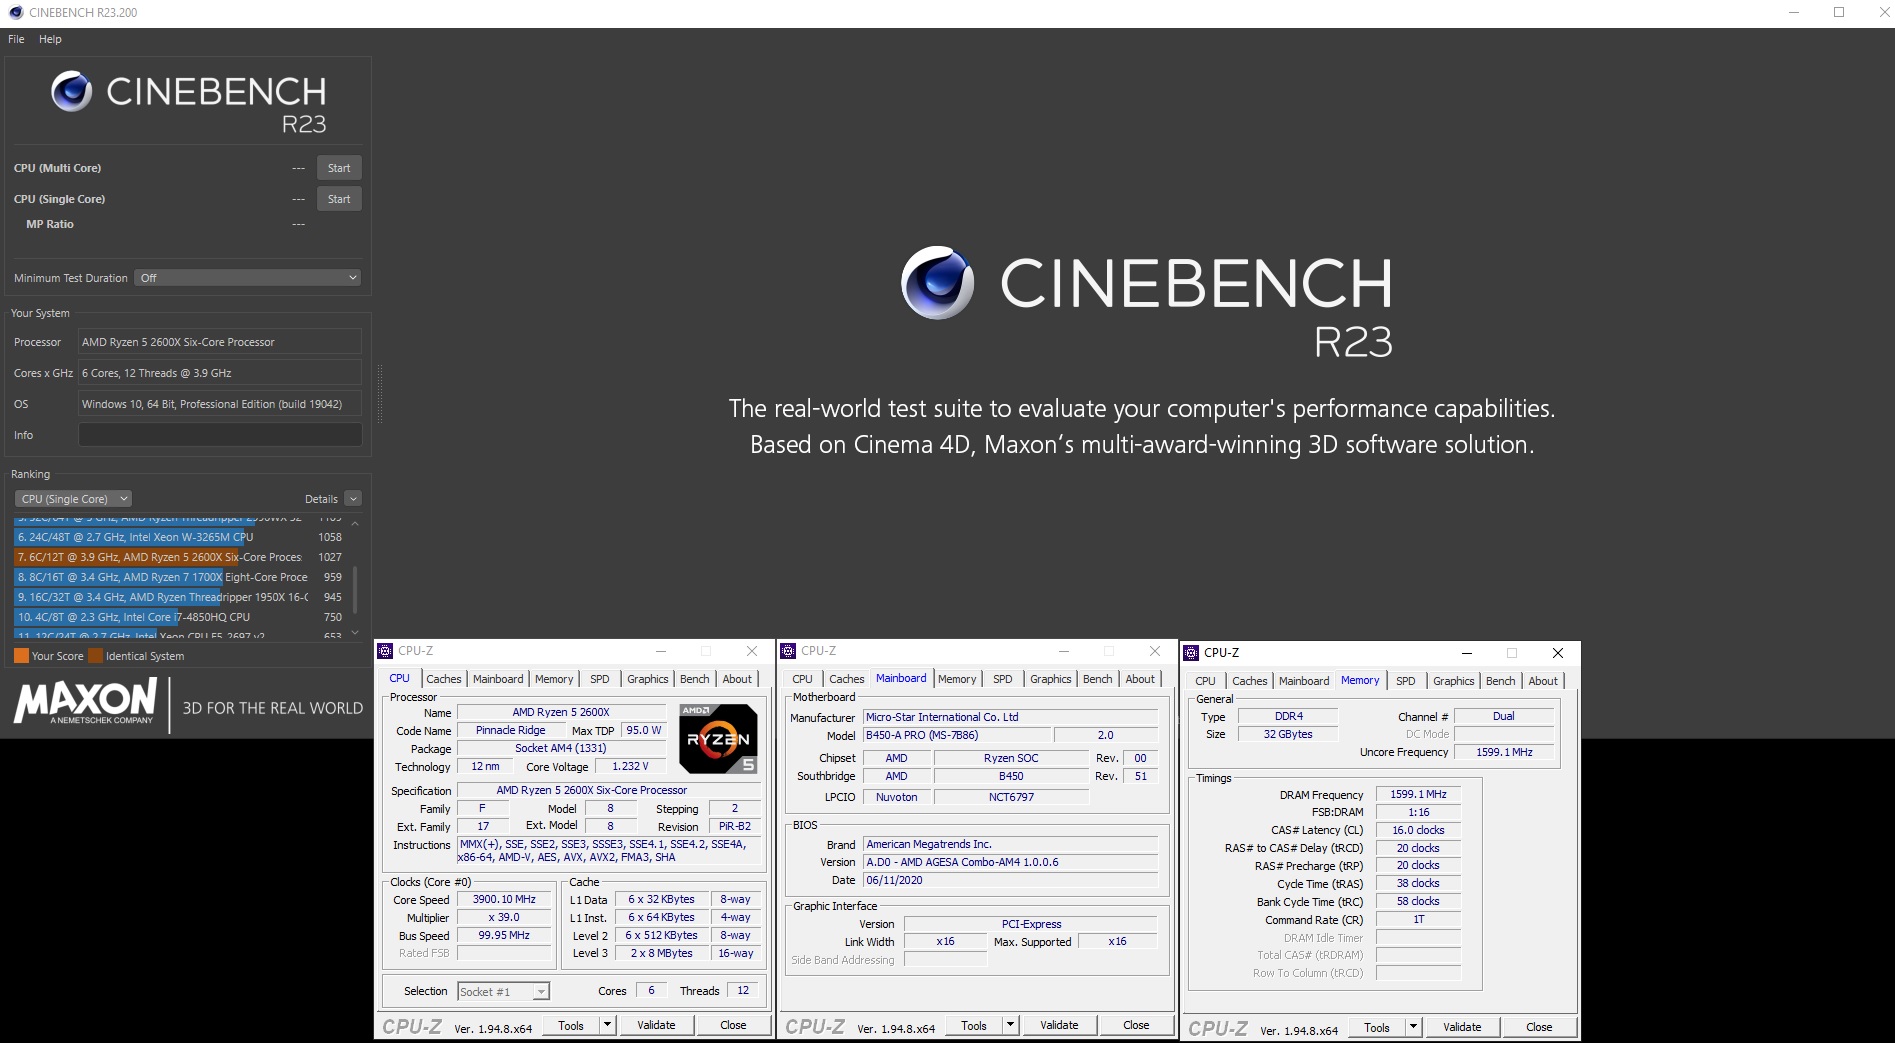
Task: Open Bench tab in Memory CPU-Z window
Action: coord(1501,681)
